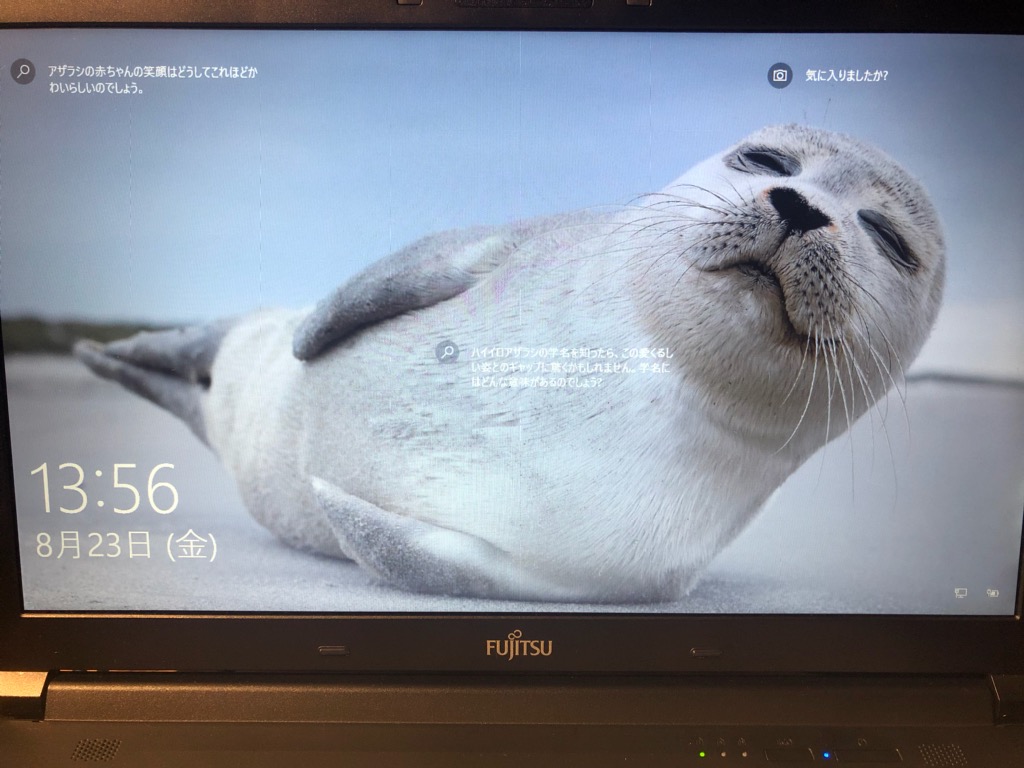Click the search icon beside the baby seal caption
This screenshot has height=768, width=1024.
tap(23, 71)
